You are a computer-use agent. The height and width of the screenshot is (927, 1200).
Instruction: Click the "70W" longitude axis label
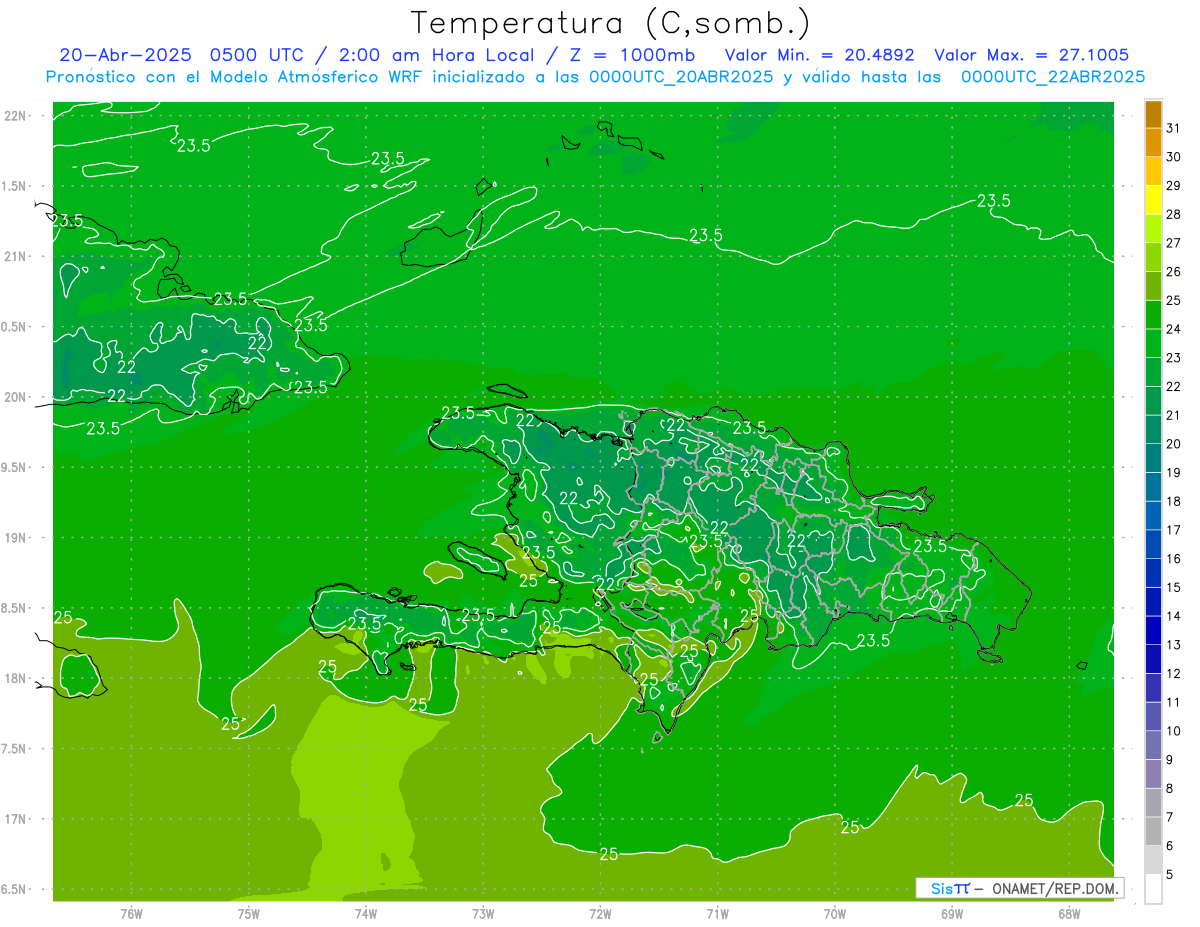coord(835,913)
